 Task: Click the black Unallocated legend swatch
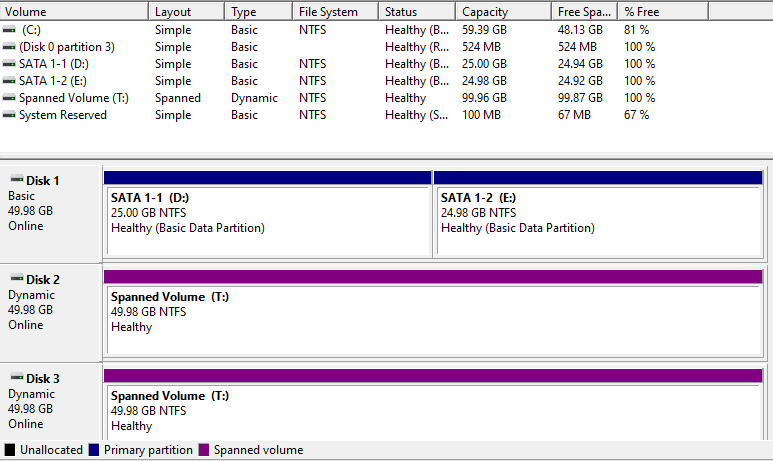coord(9,450)
